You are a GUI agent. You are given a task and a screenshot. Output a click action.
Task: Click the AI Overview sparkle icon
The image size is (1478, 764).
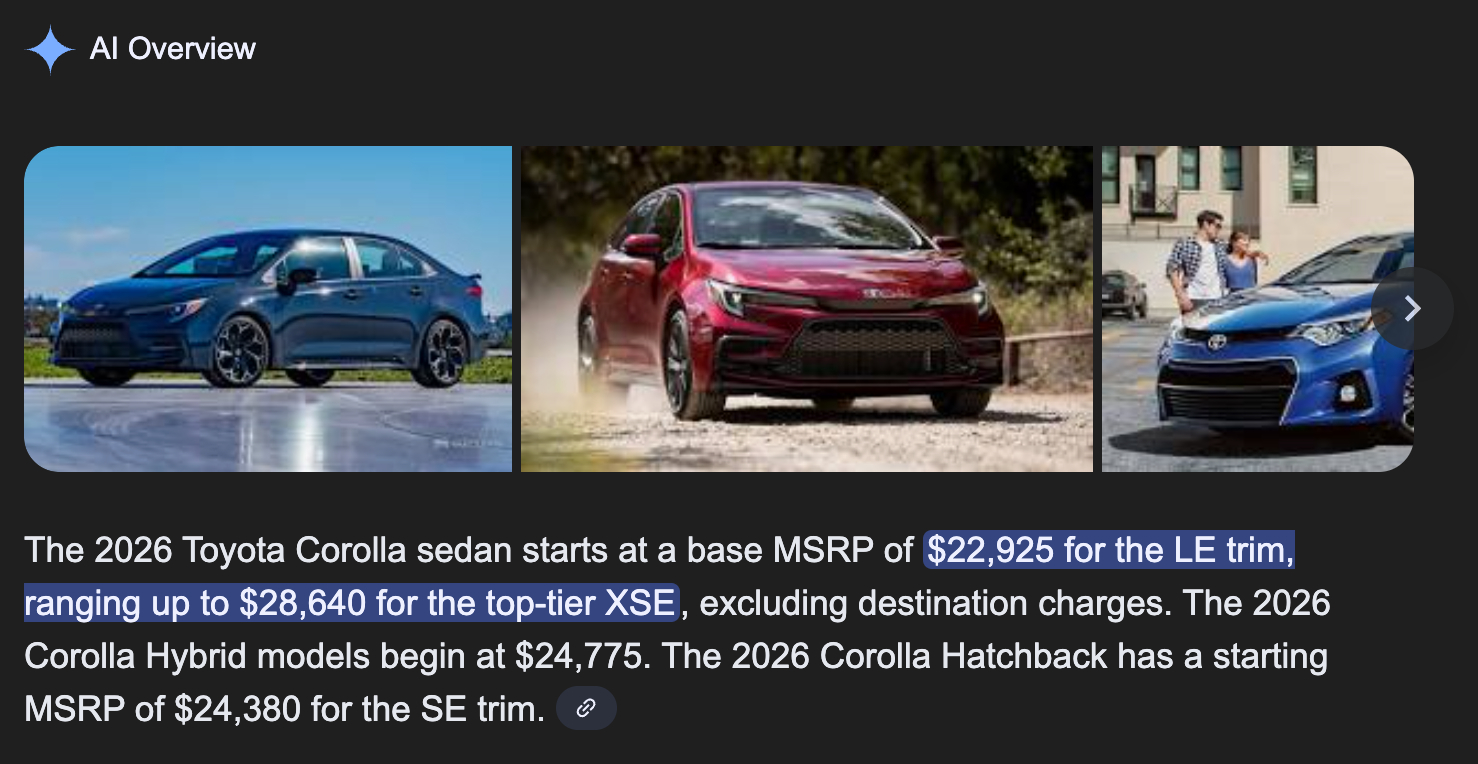[x=50, y=49]
